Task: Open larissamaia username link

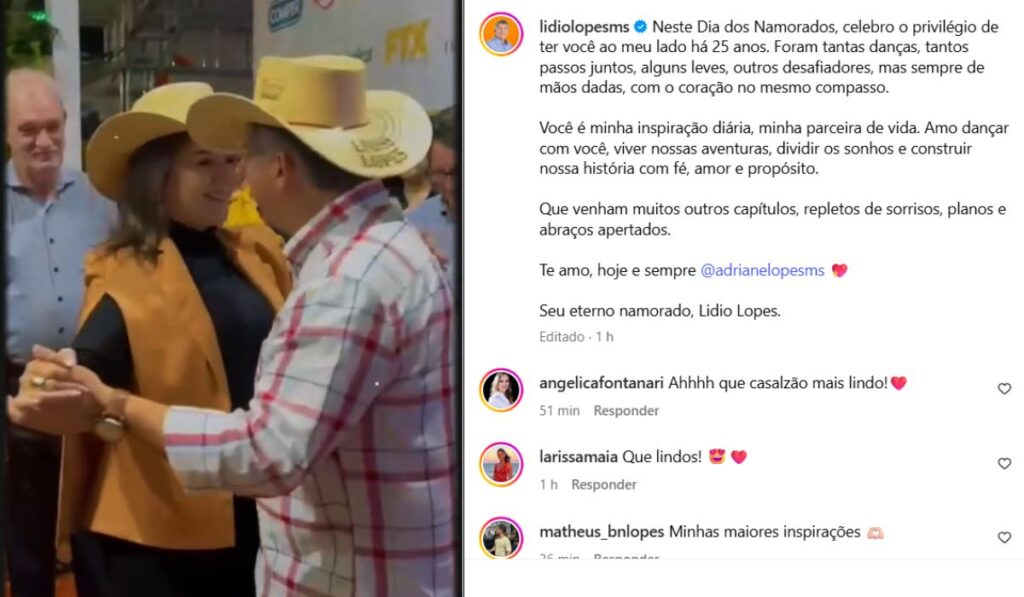Action: pyautogui.click(x=578, y=457)
